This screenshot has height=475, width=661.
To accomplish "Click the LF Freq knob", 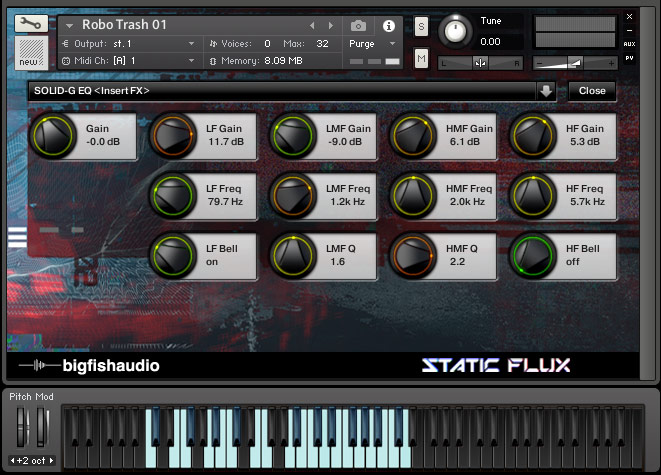I will click(x=173, y=196).
